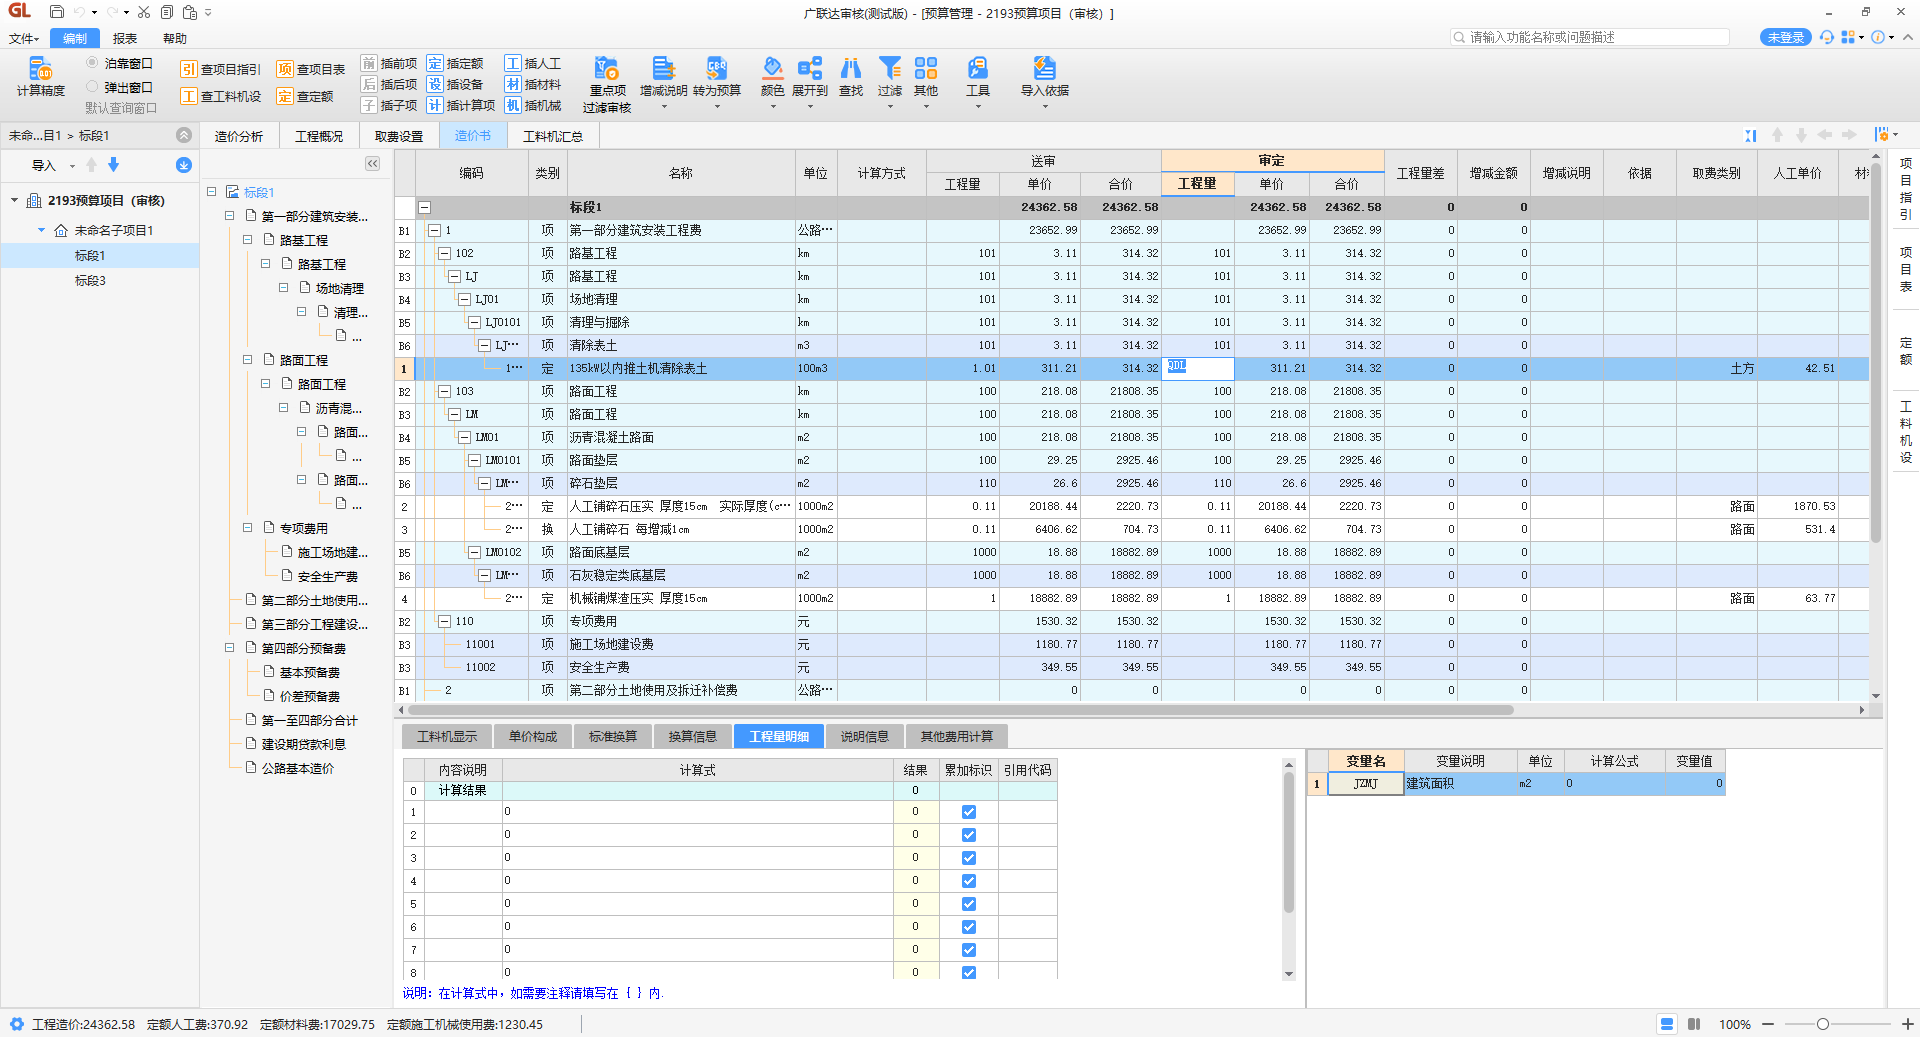
Task: Switch to 标准换算 bottom tab
Action: coord(613,736)
